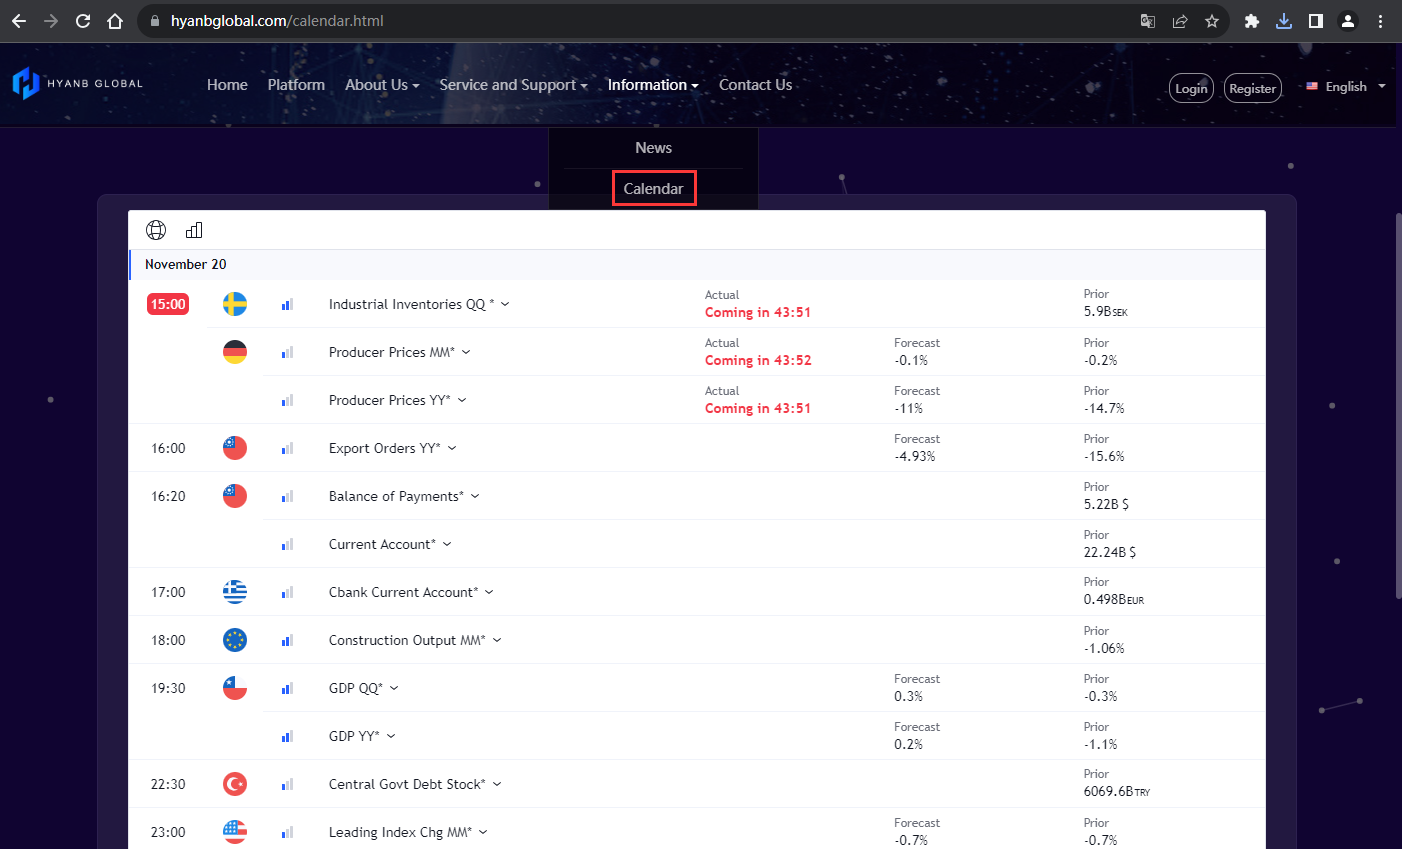Expand Current Account details
Image resolution: width=1402 pixels, height=849 pixels.
pyautogui.click(x=447, y=544)
